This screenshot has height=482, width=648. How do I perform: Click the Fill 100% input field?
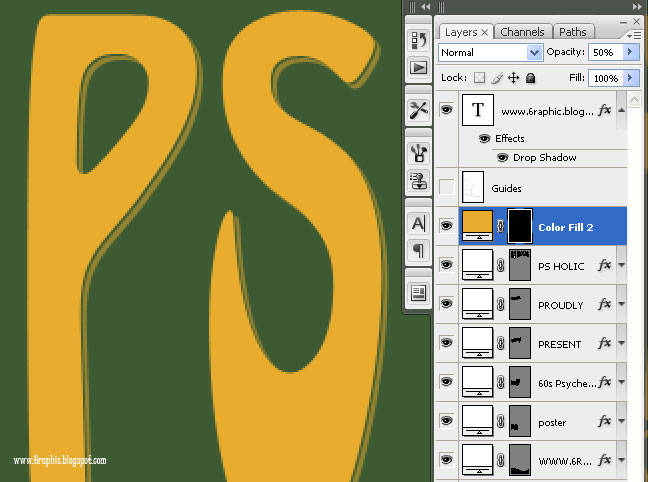pyautogui.click(x=605, y=78)
